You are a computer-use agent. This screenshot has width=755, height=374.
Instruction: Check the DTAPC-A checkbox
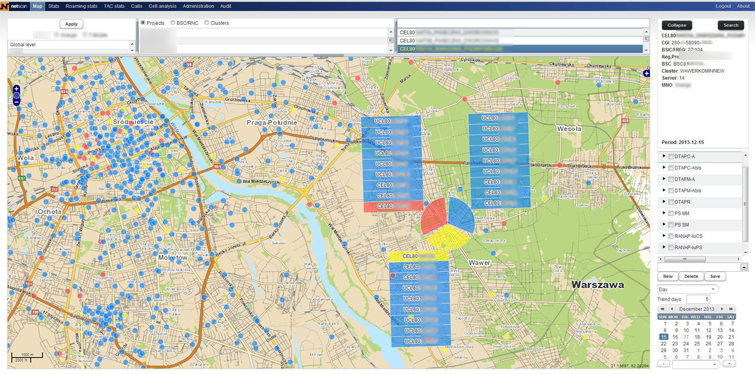[671, 156]
